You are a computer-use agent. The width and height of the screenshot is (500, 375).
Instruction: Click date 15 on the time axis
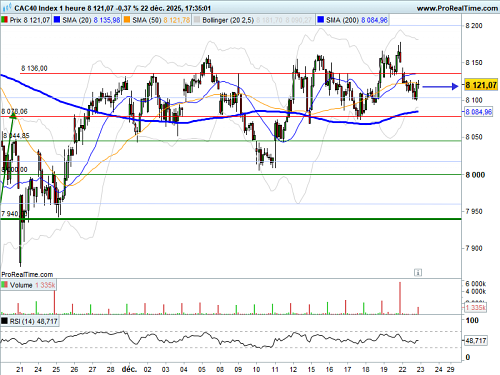tap(311, 369)
